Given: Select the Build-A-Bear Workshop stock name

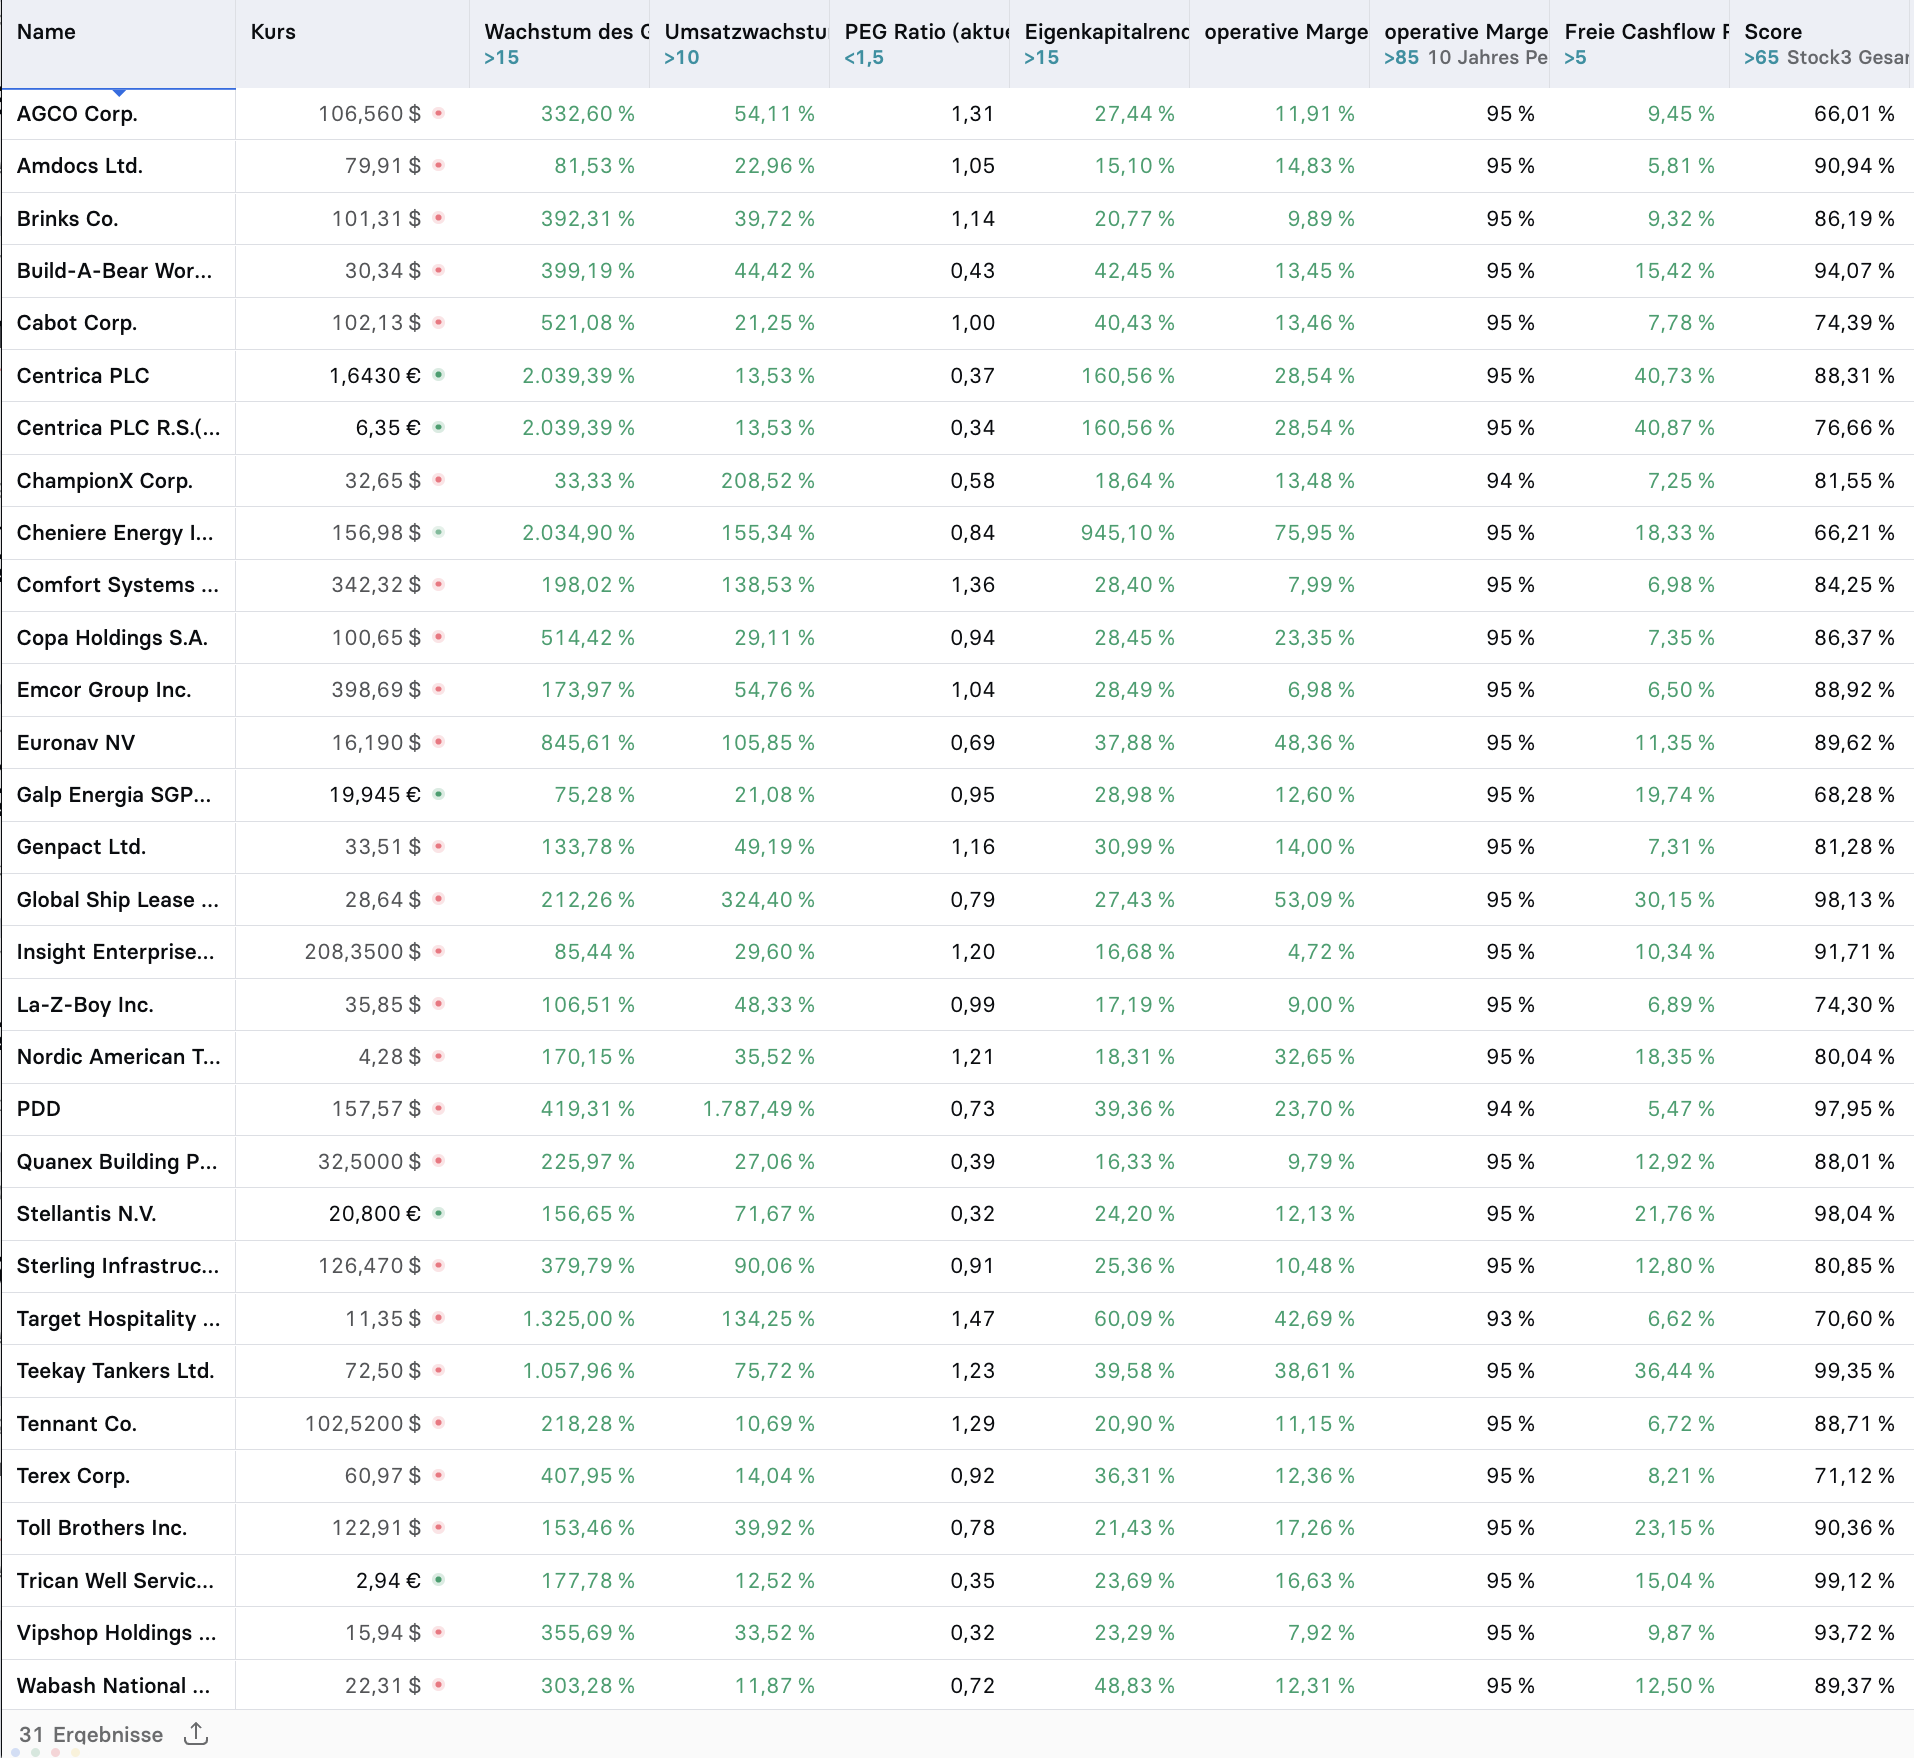Looking at the screenshot, I should click(115, 270).
